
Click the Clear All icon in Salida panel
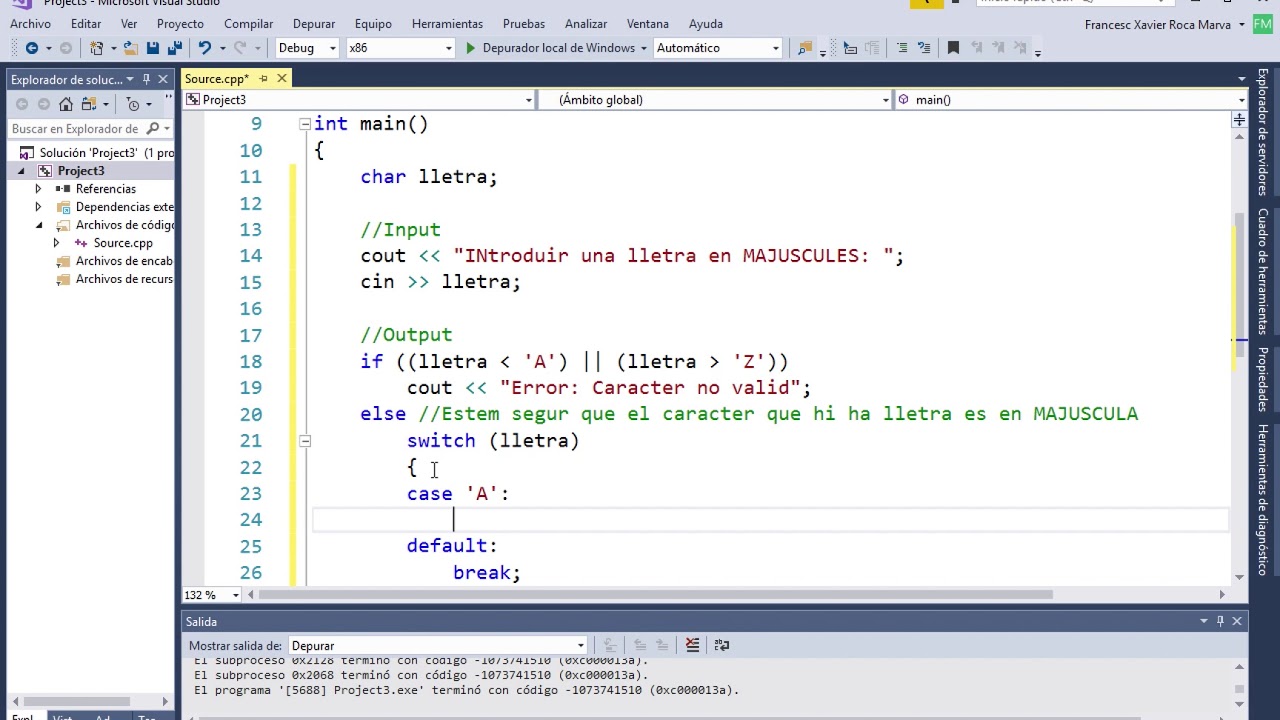point(692,645)
